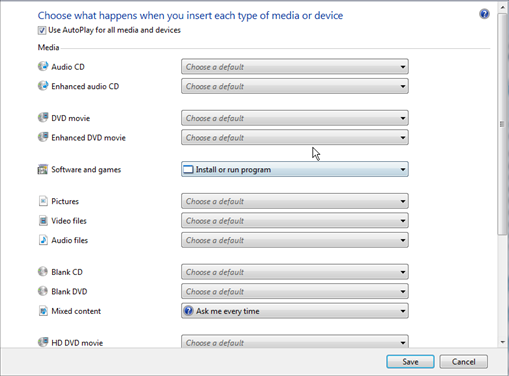Click the Video files icon

click(43, 220)
